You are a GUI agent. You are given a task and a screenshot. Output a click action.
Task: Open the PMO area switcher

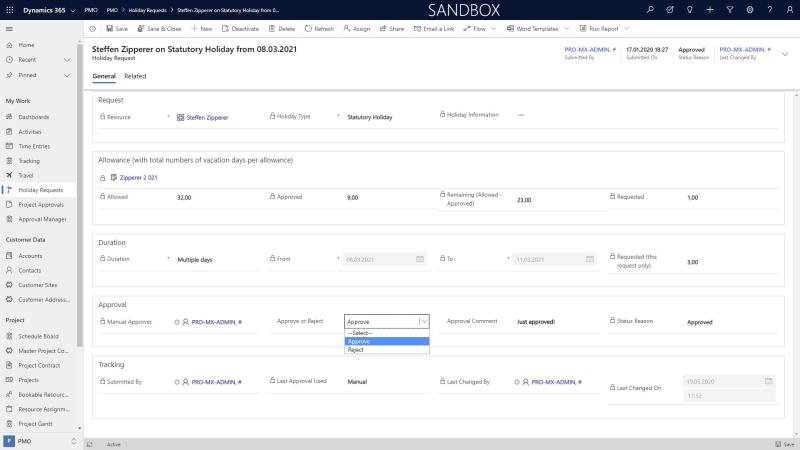pyautogui.click(x=40, y=441)
